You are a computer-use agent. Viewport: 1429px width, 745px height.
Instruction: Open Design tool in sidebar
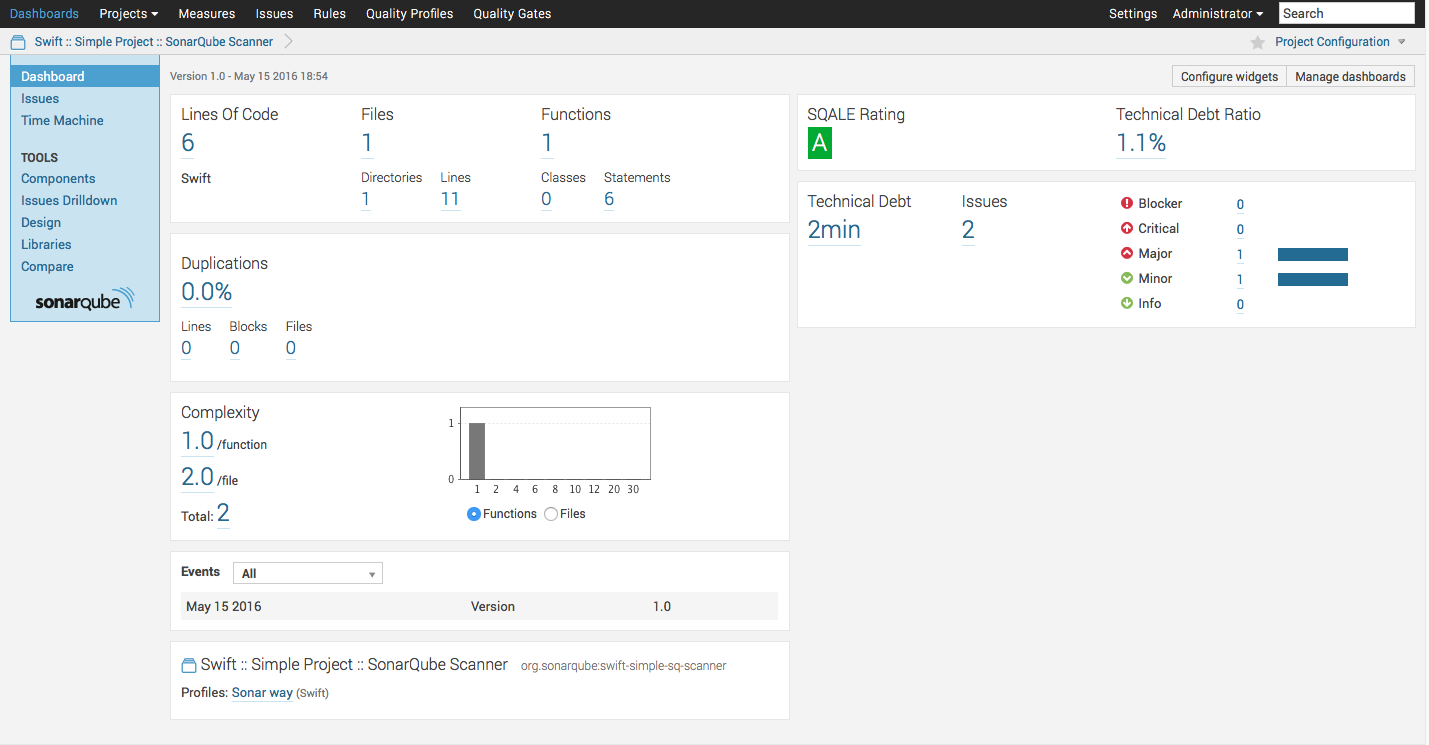(x=41, y=222)
